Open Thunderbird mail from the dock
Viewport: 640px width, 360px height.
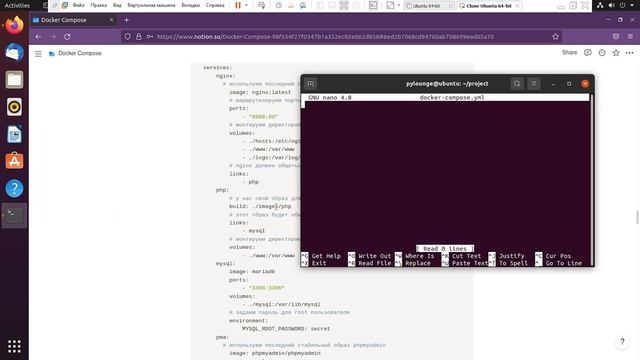(14, 52)
